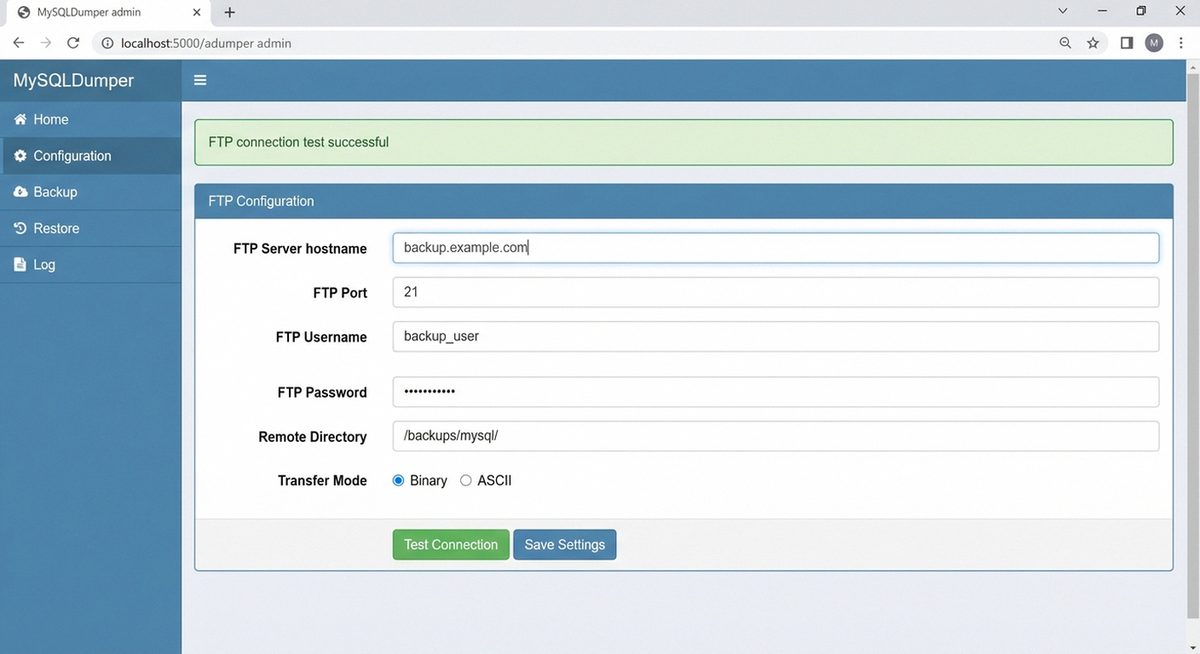The height and width of the screenshot is (654, 1200).
Task: Open a new browser tab
Action: click(x=230, y=12)
